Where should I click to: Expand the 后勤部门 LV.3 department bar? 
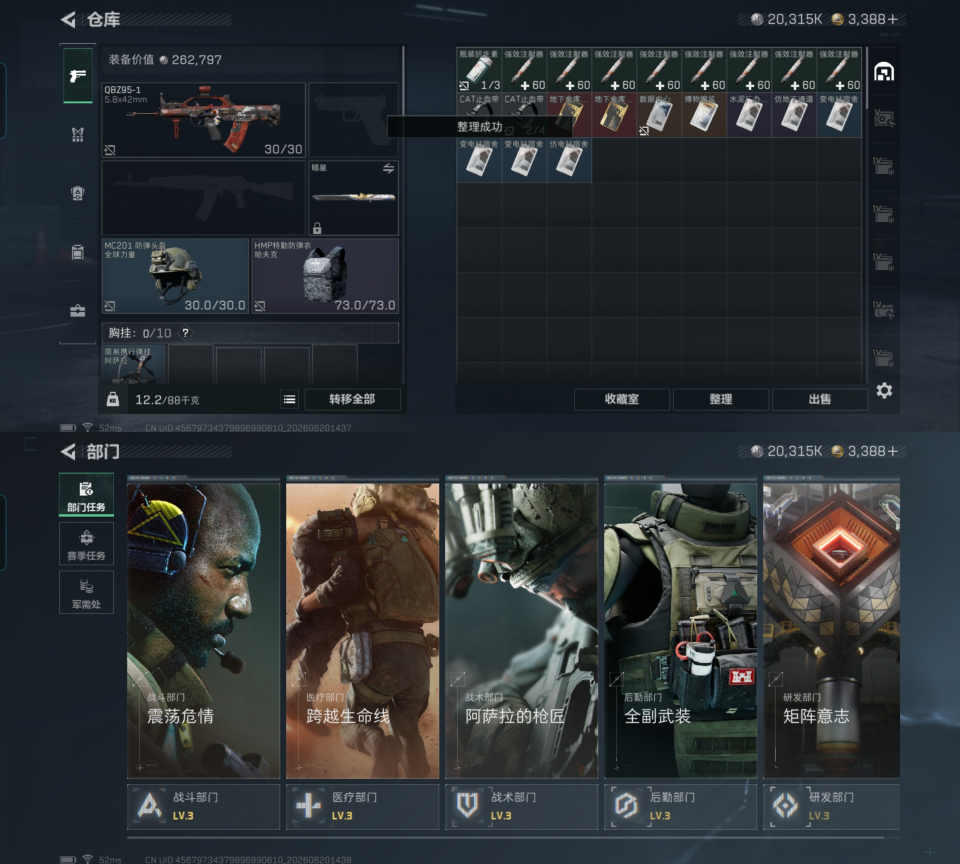pos(680,807)
